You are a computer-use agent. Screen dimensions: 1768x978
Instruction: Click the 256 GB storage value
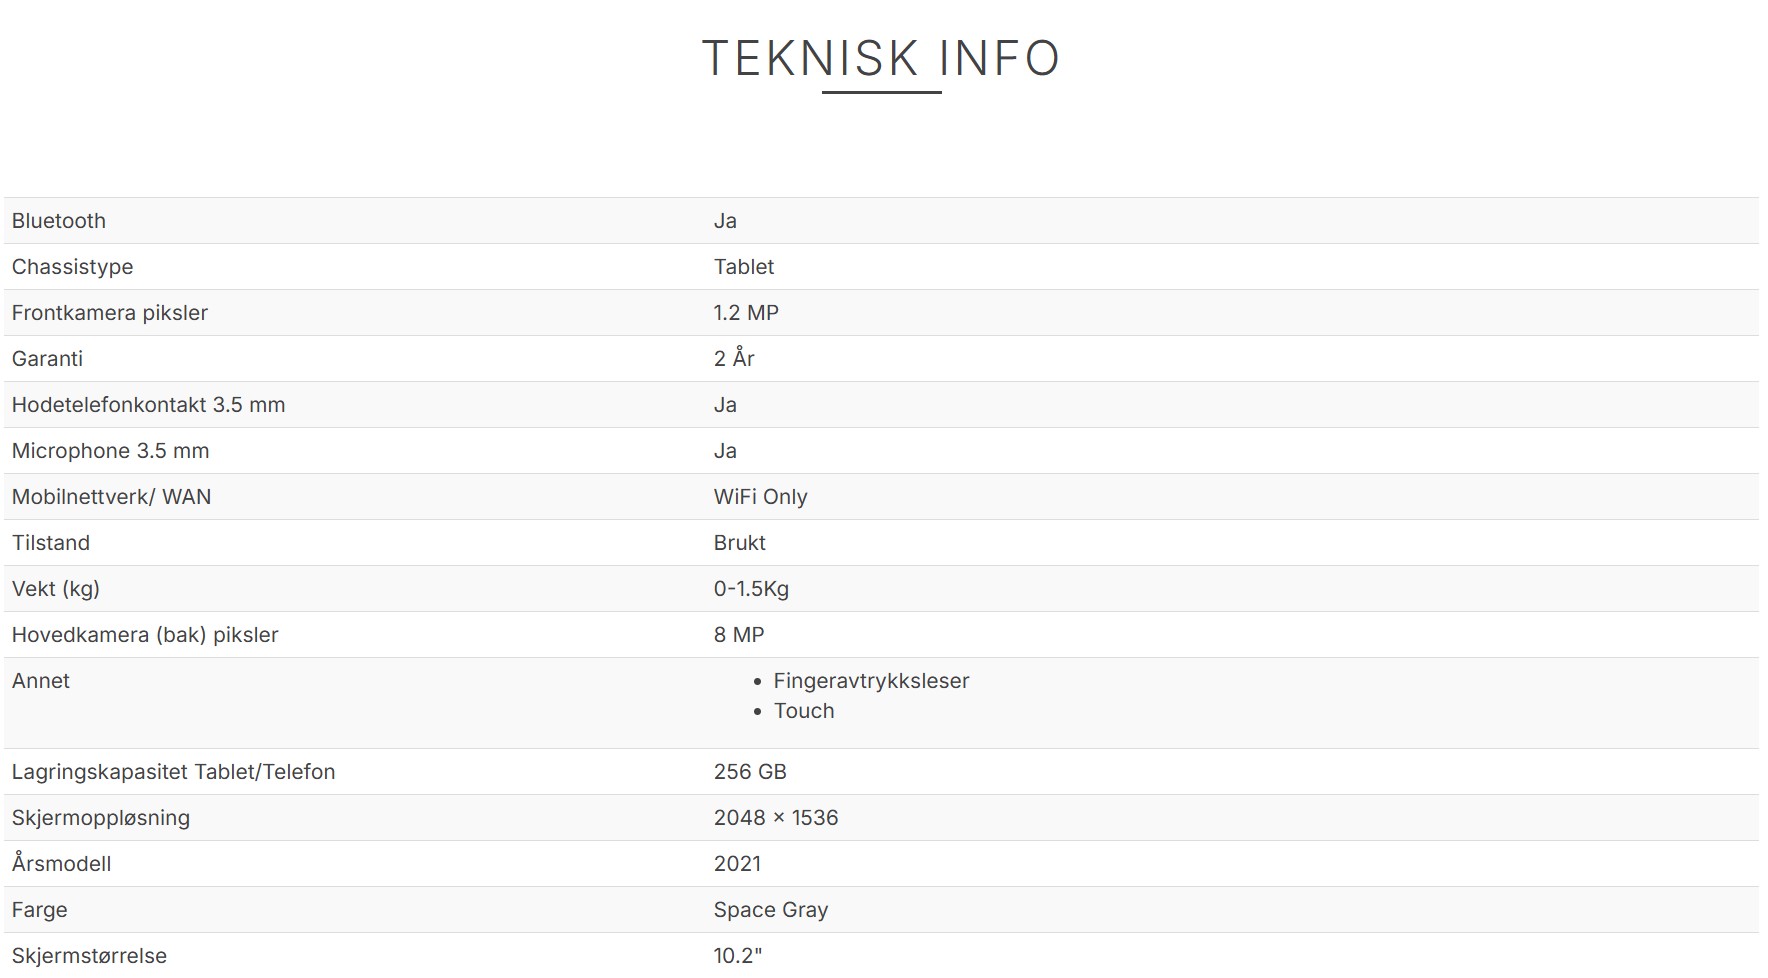click(x=750, y=772)
